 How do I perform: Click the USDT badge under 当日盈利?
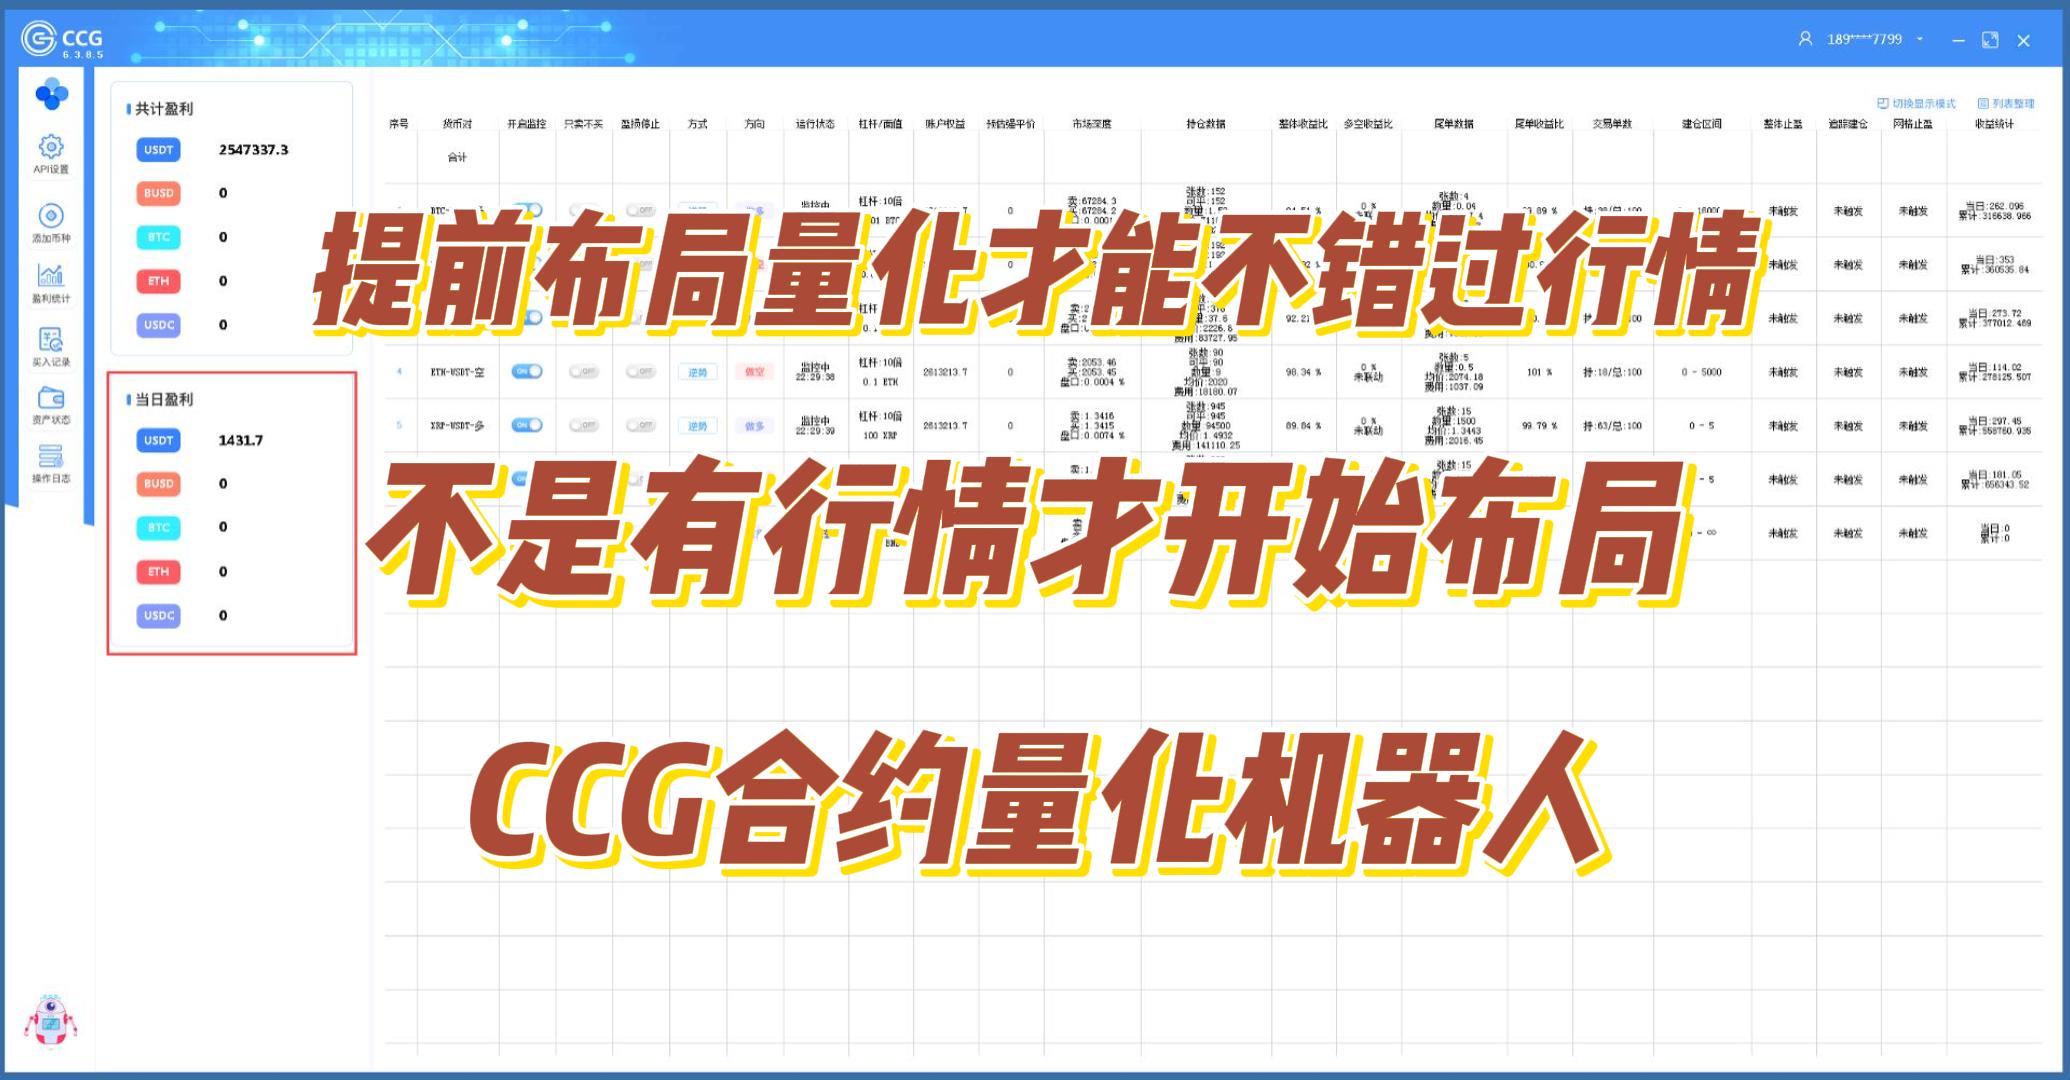(x=158, y=441)
